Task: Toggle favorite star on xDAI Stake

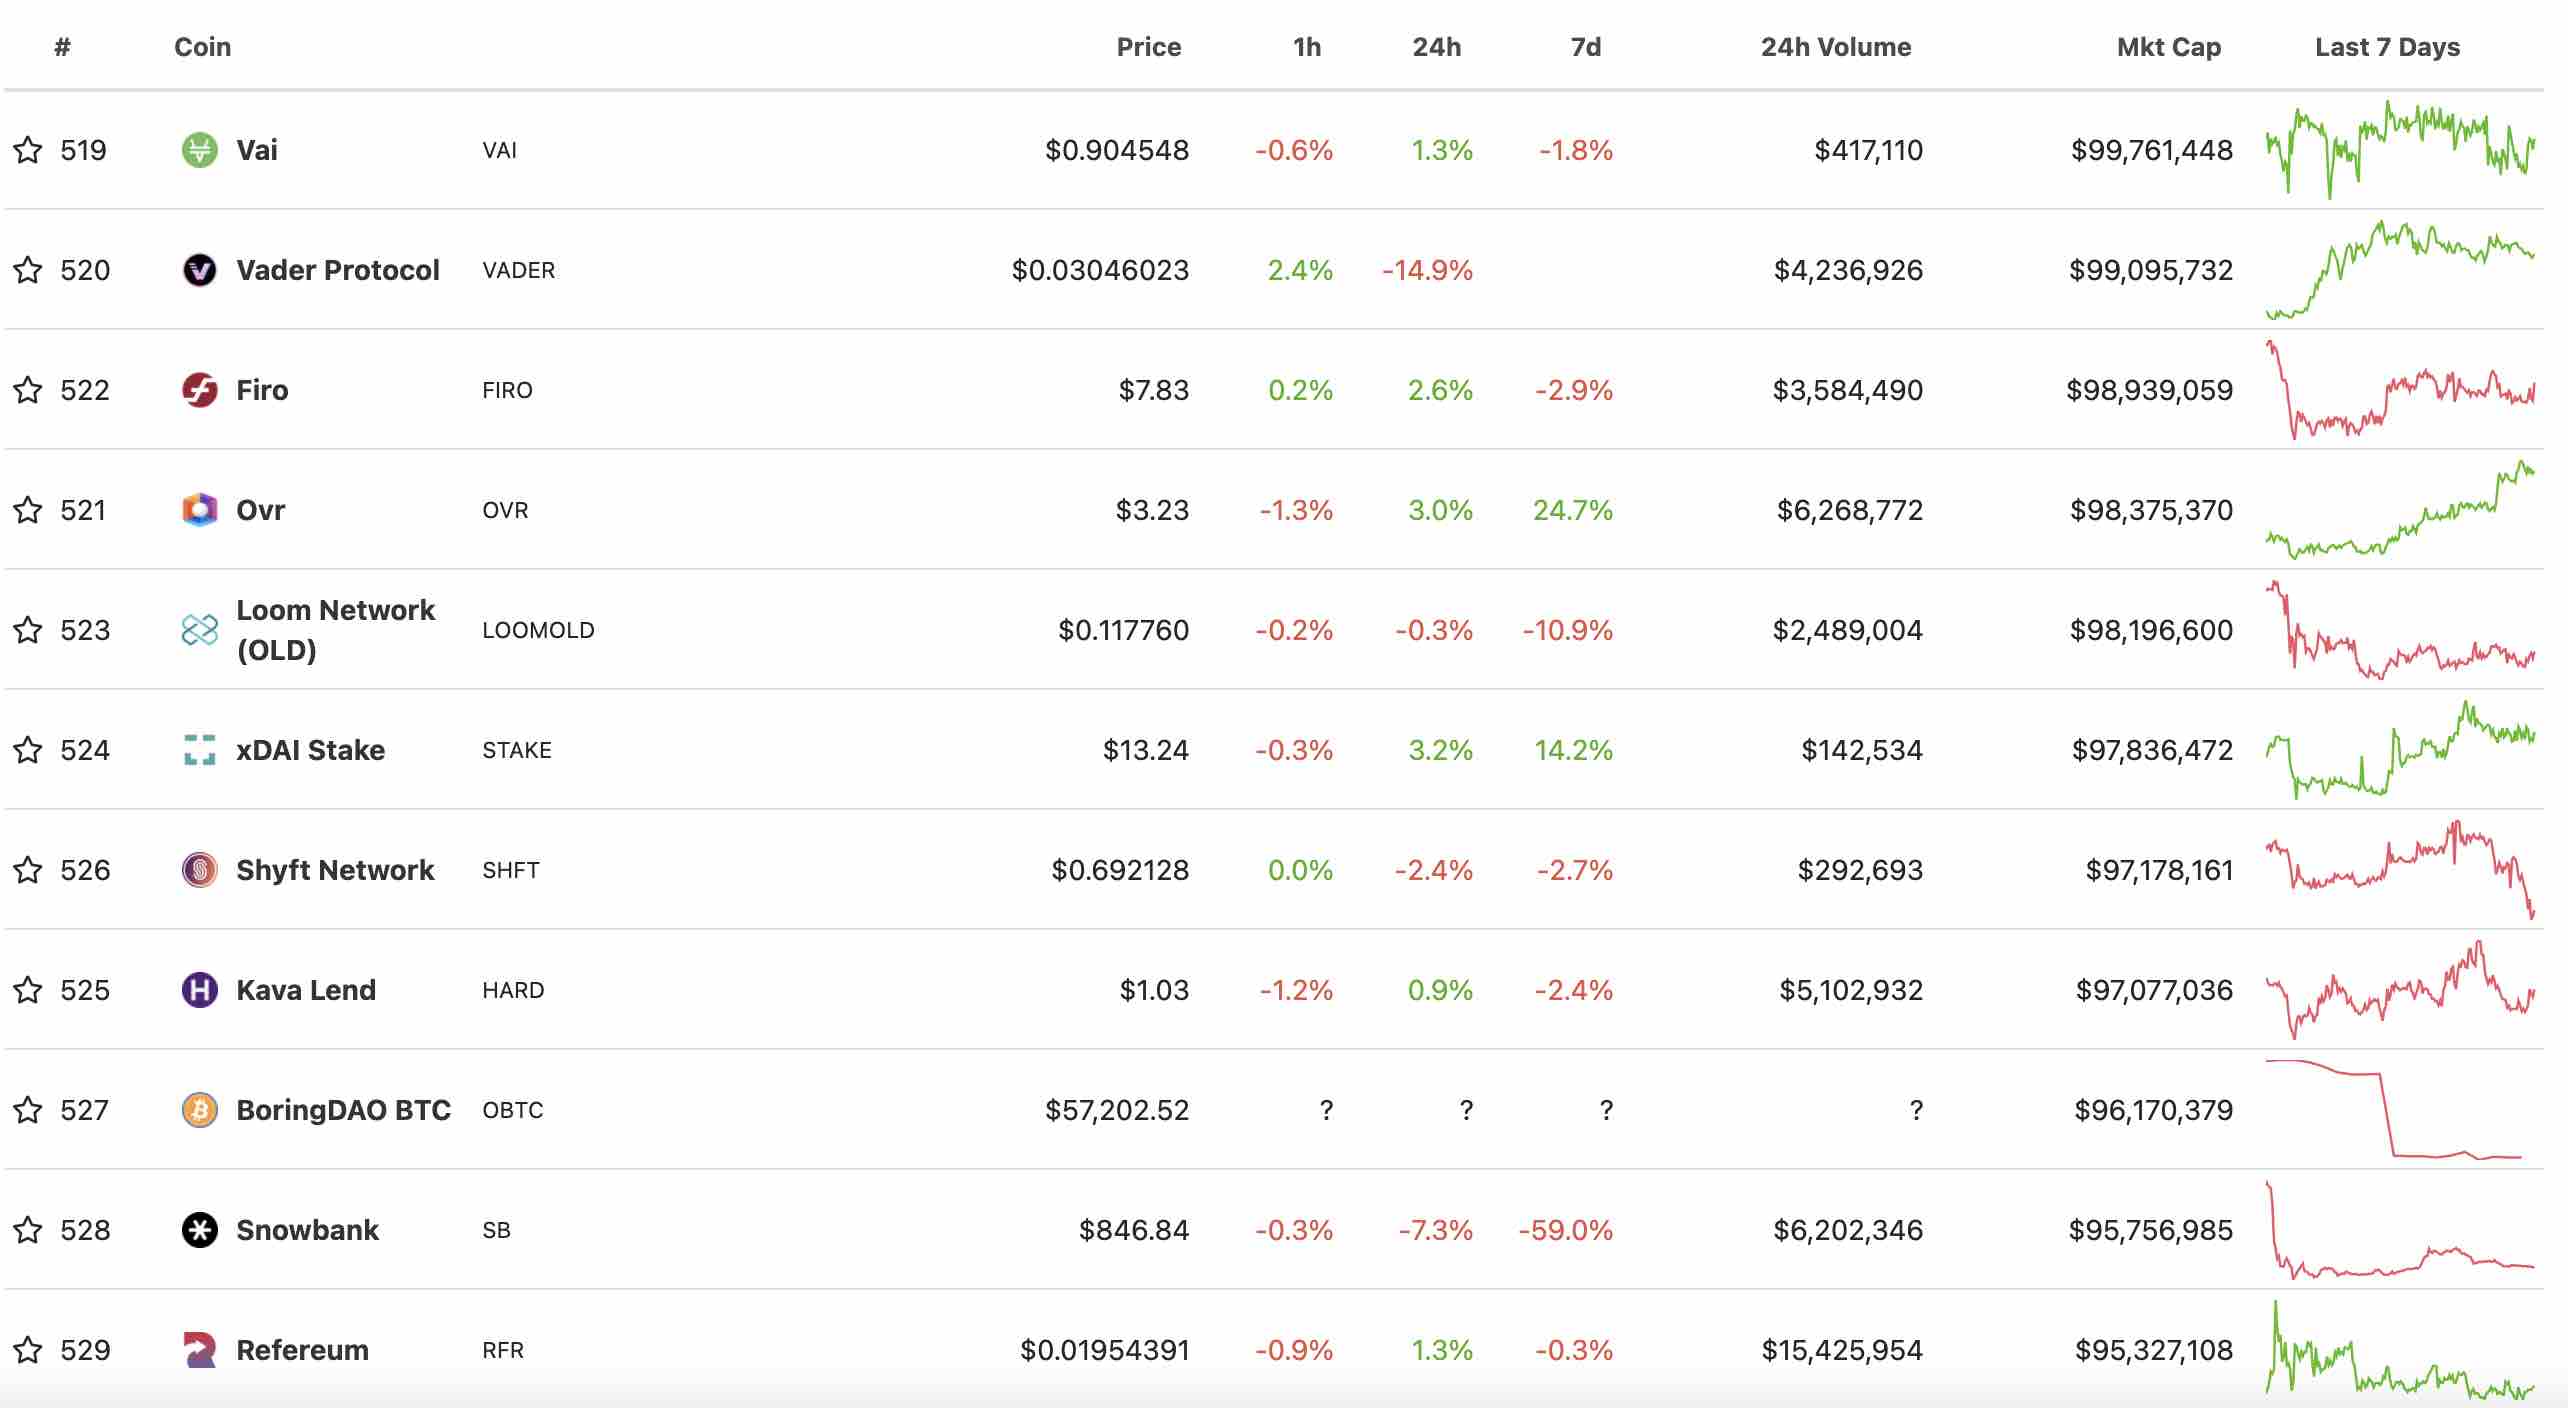Action: tap(28, 750)
